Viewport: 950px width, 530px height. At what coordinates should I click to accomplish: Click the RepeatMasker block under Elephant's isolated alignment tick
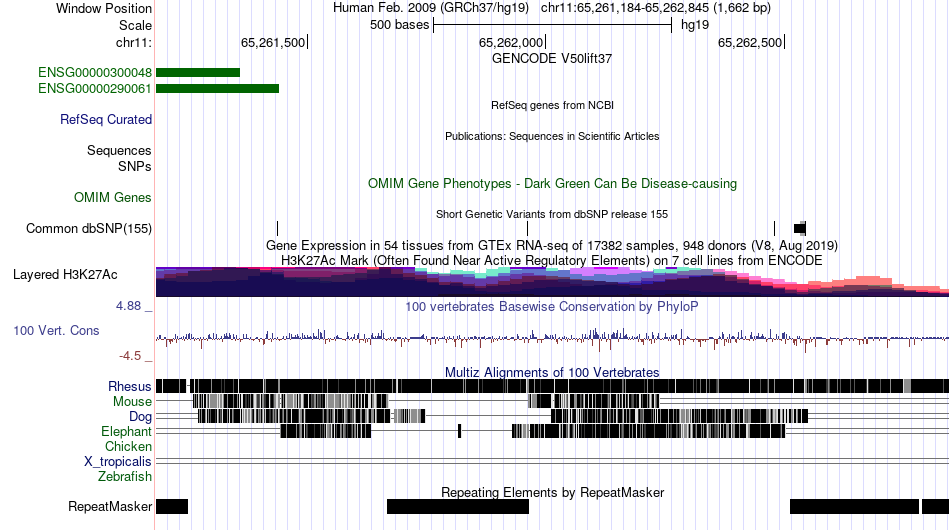pyautogui.click(x=458, y=506)
